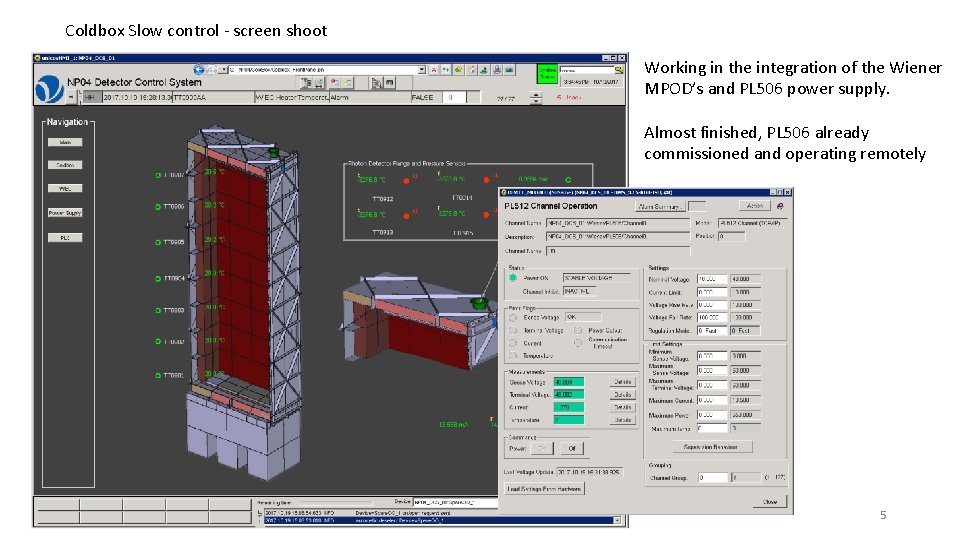960x540 pixels.
Task: Open the panel path dropdown arrow
Action: (422, 70)
